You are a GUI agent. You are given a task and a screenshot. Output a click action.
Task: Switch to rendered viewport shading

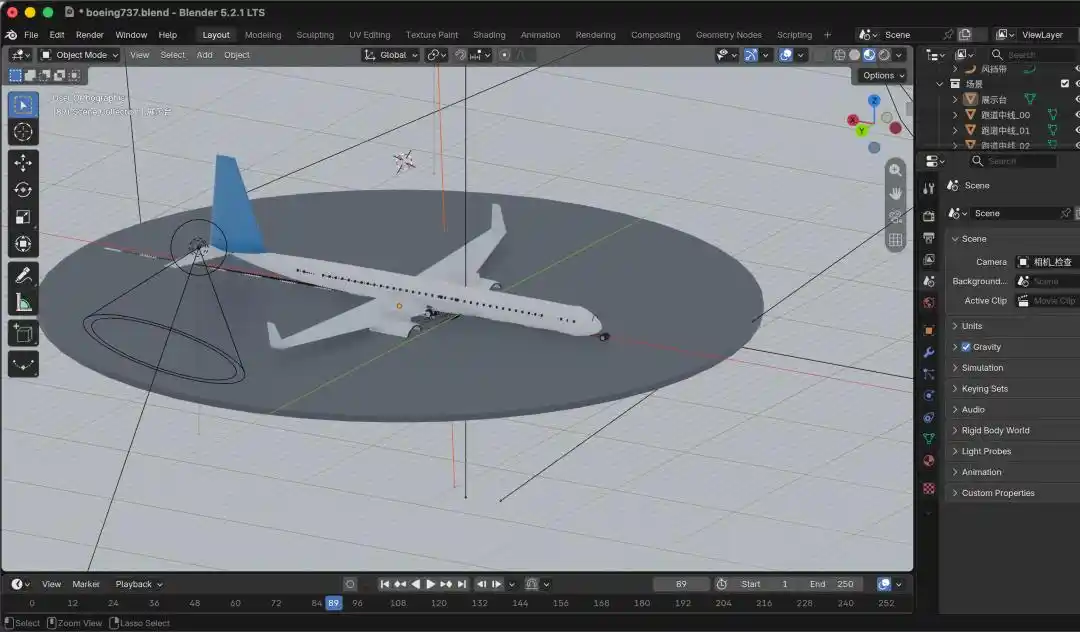point(884,55)
